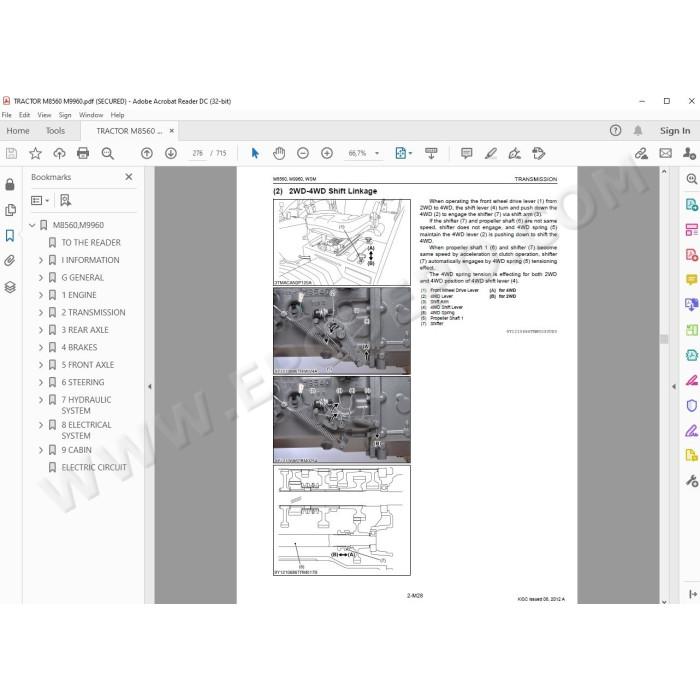Toggle the Bookmarks sidebar icon
The height and width of the screenshot is (700, 700).
click(10, 235)
